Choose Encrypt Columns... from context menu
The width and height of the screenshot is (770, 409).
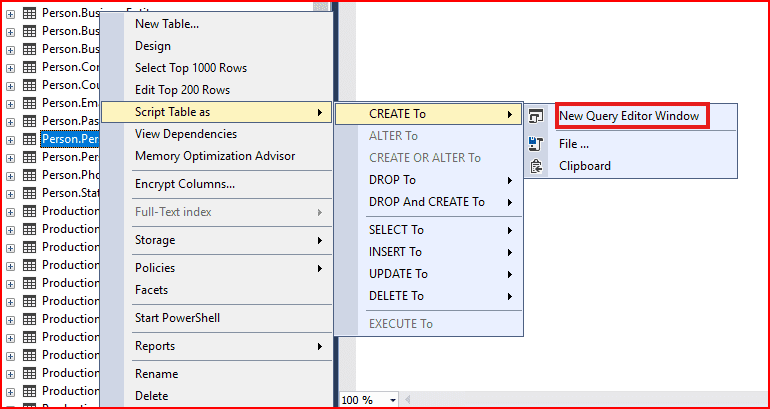pyautogui.click(x=185, y=184)
